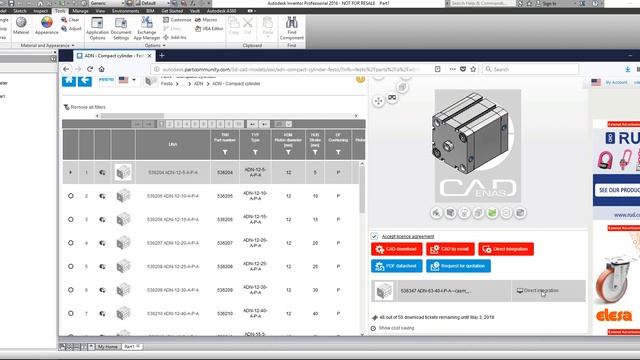Open the language flag dropdown
Viewport: 640px width, 360px height.
click(x=127, y=80)
